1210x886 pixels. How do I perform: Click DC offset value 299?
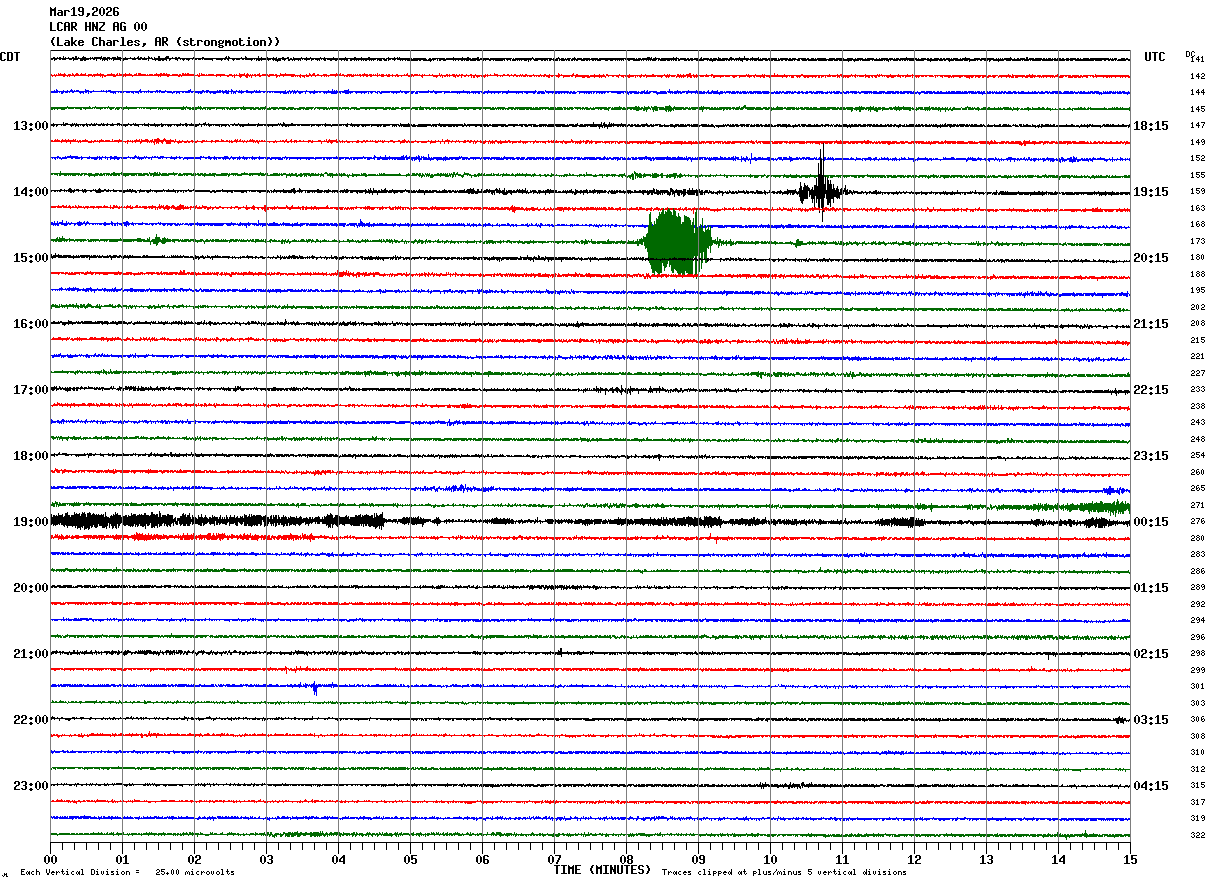pos(1197,670)
